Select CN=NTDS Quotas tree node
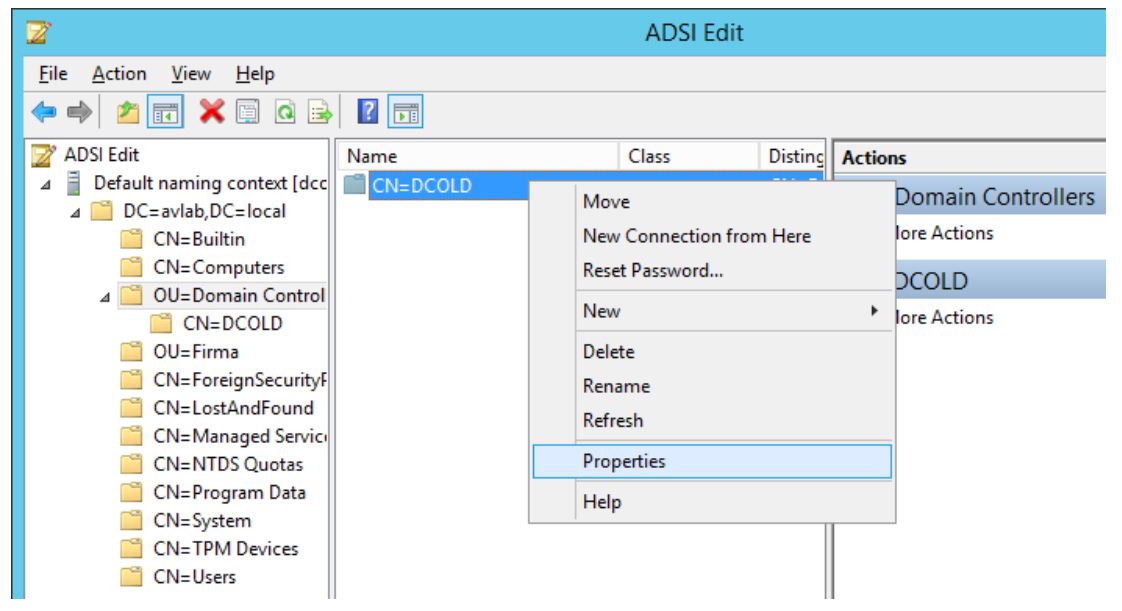1122x611 pixels. point(228,464)
